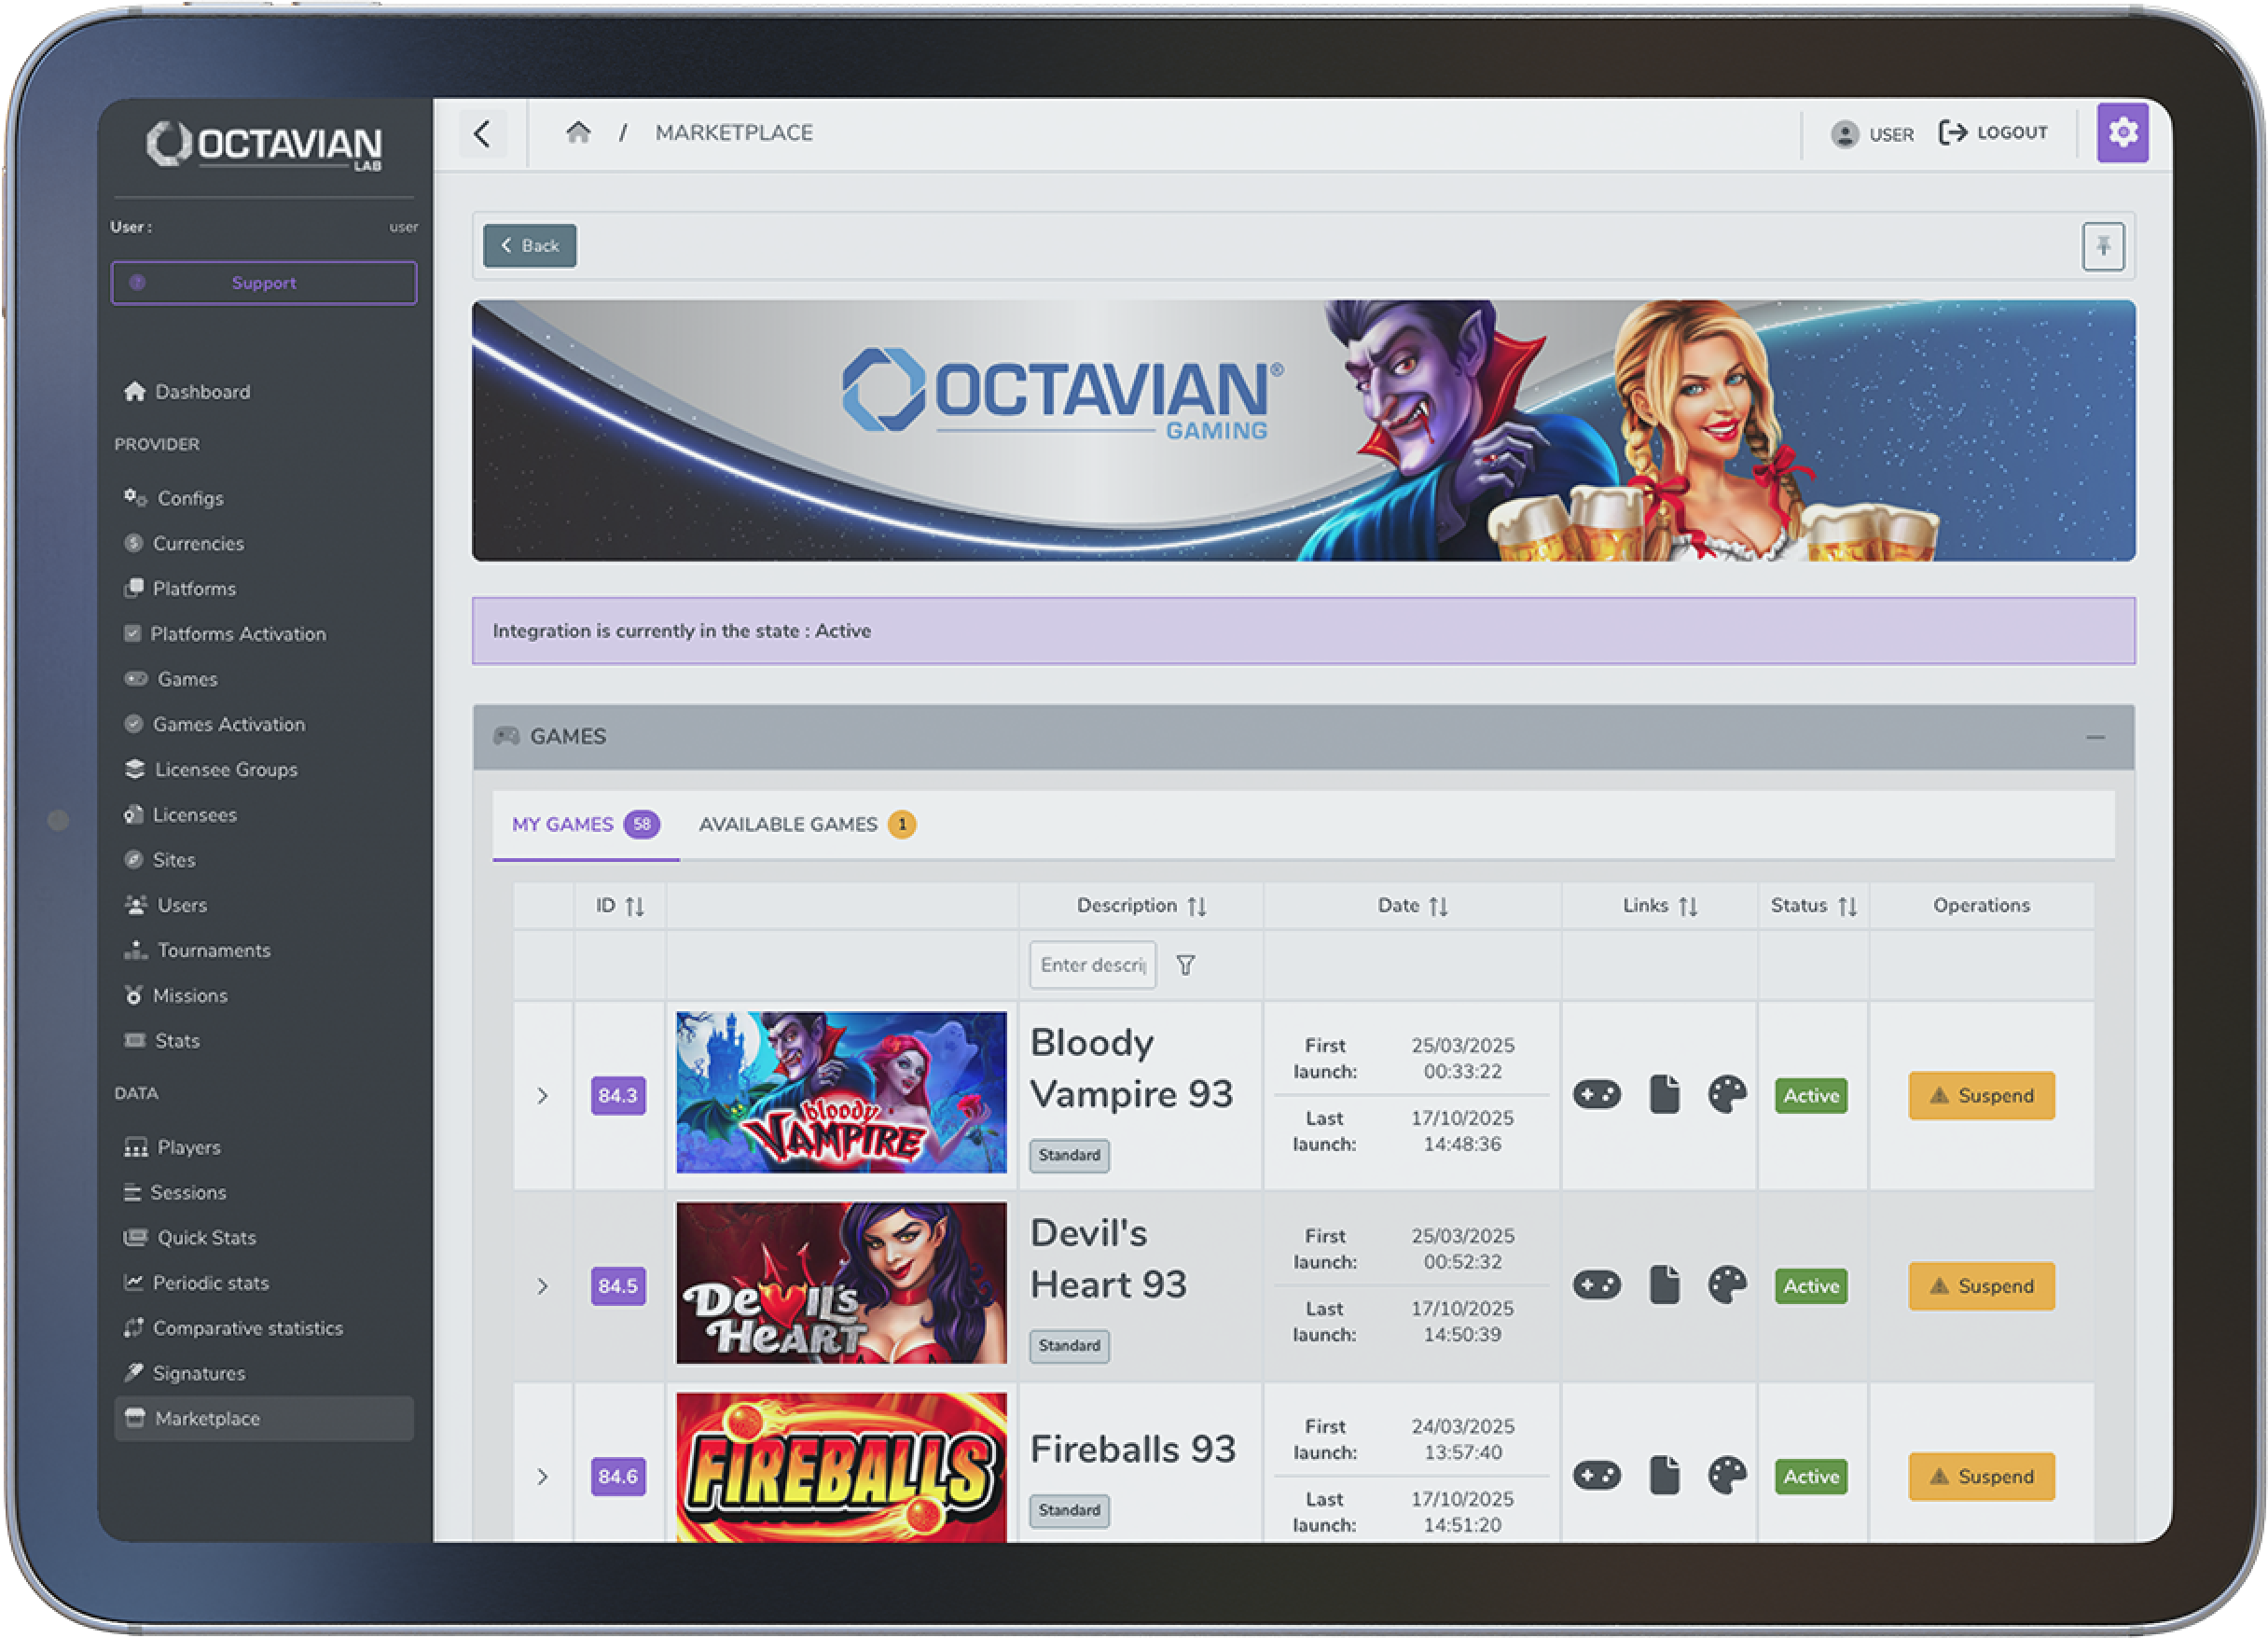
Task: Open game launch link for Fireballs 93
Action: 1597,1476
